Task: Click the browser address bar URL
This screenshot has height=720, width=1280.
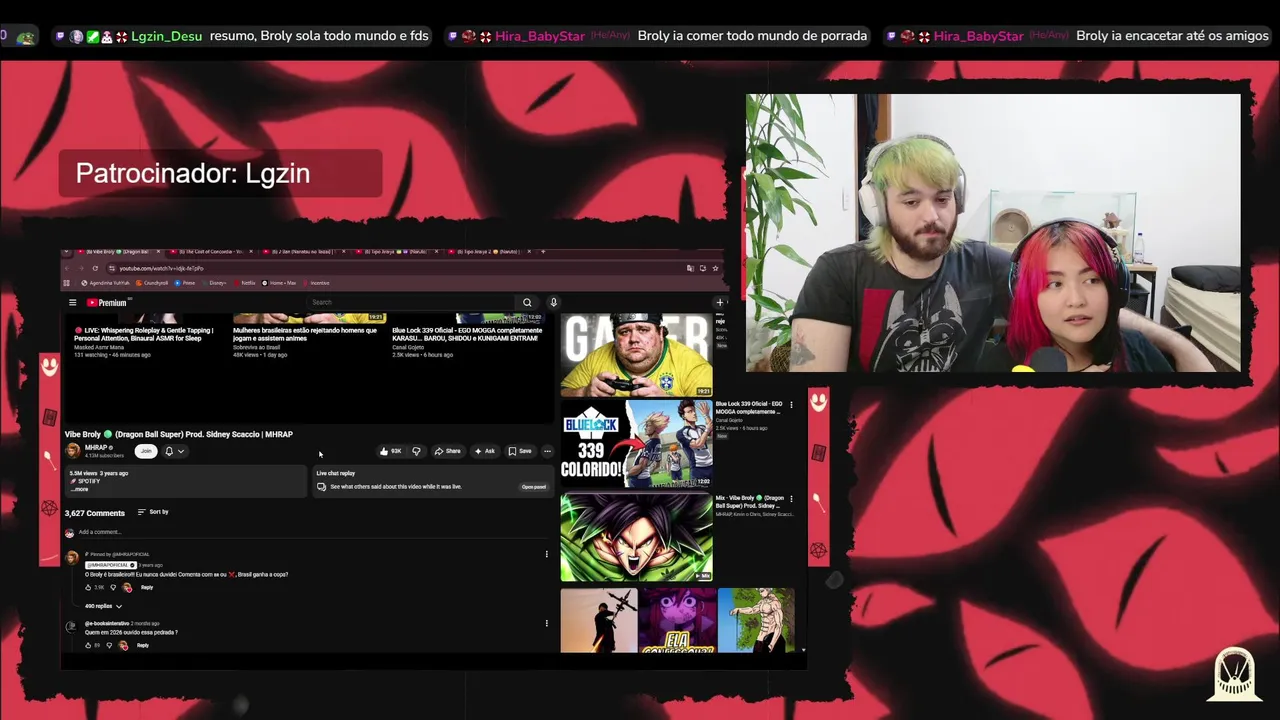Action: (161, 268)
